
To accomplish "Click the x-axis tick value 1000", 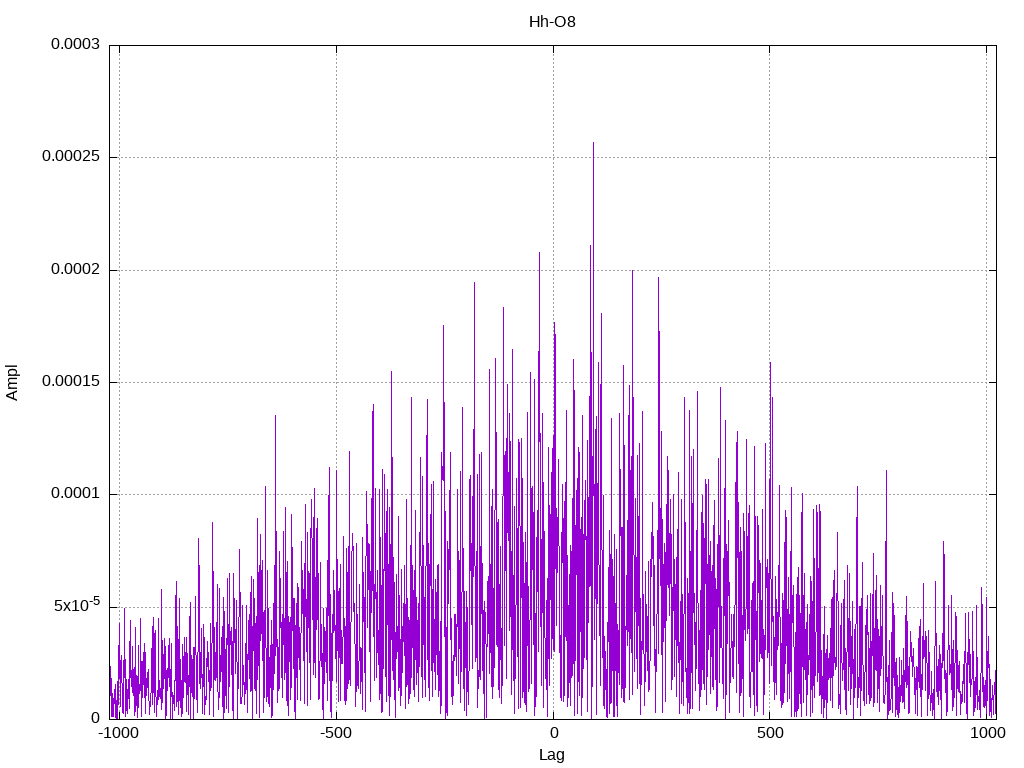I will pos(987,733).
